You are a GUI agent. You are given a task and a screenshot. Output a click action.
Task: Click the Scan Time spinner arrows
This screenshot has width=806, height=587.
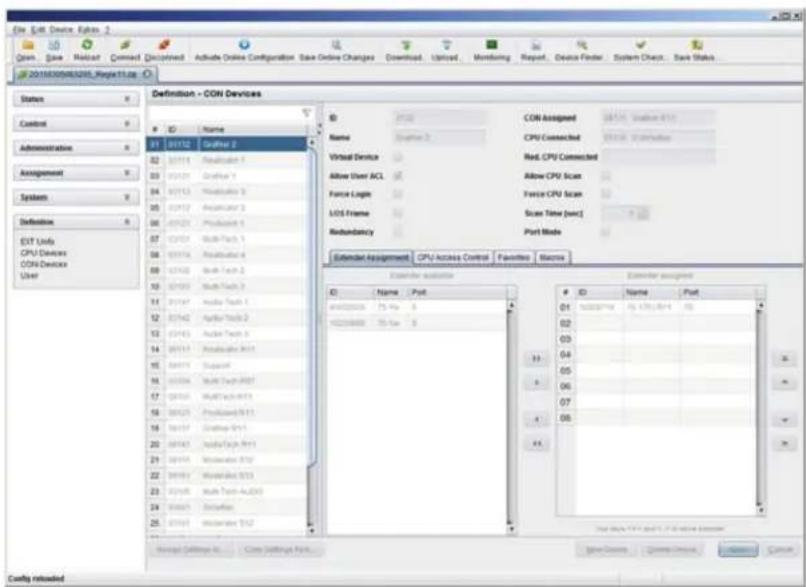pos(644,213)
